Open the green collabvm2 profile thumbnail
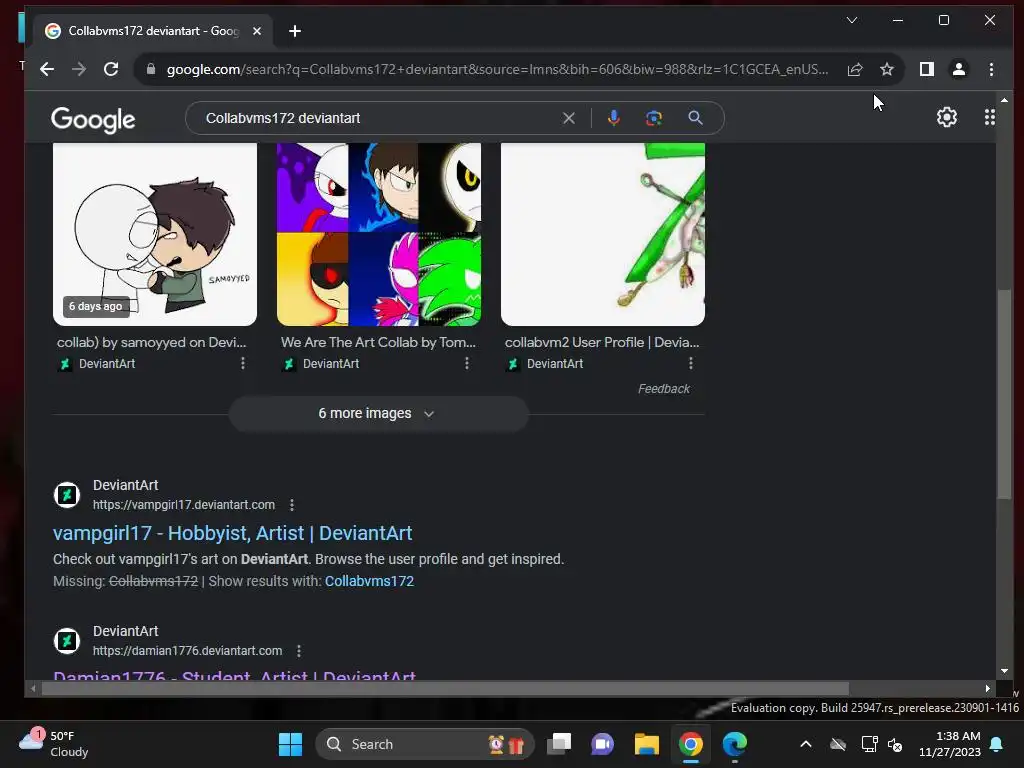Image resolution: width=1024 pixels, height=768 pixels. pyautogui.click(x=603, y=234)
